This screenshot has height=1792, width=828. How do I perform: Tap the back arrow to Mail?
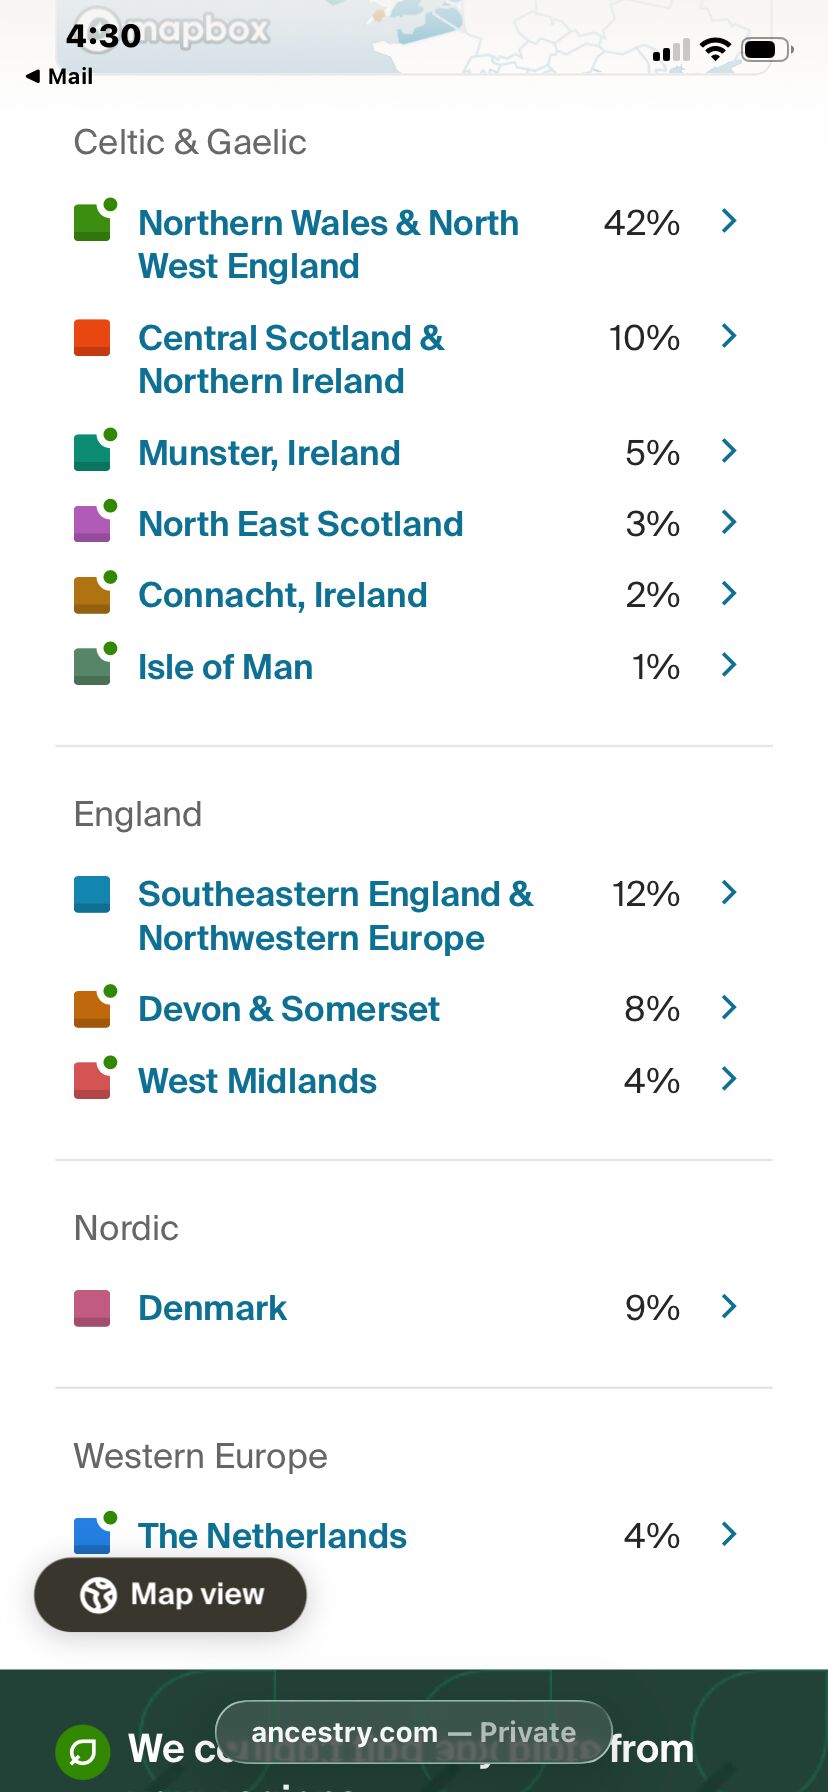(x=34, y=76)
